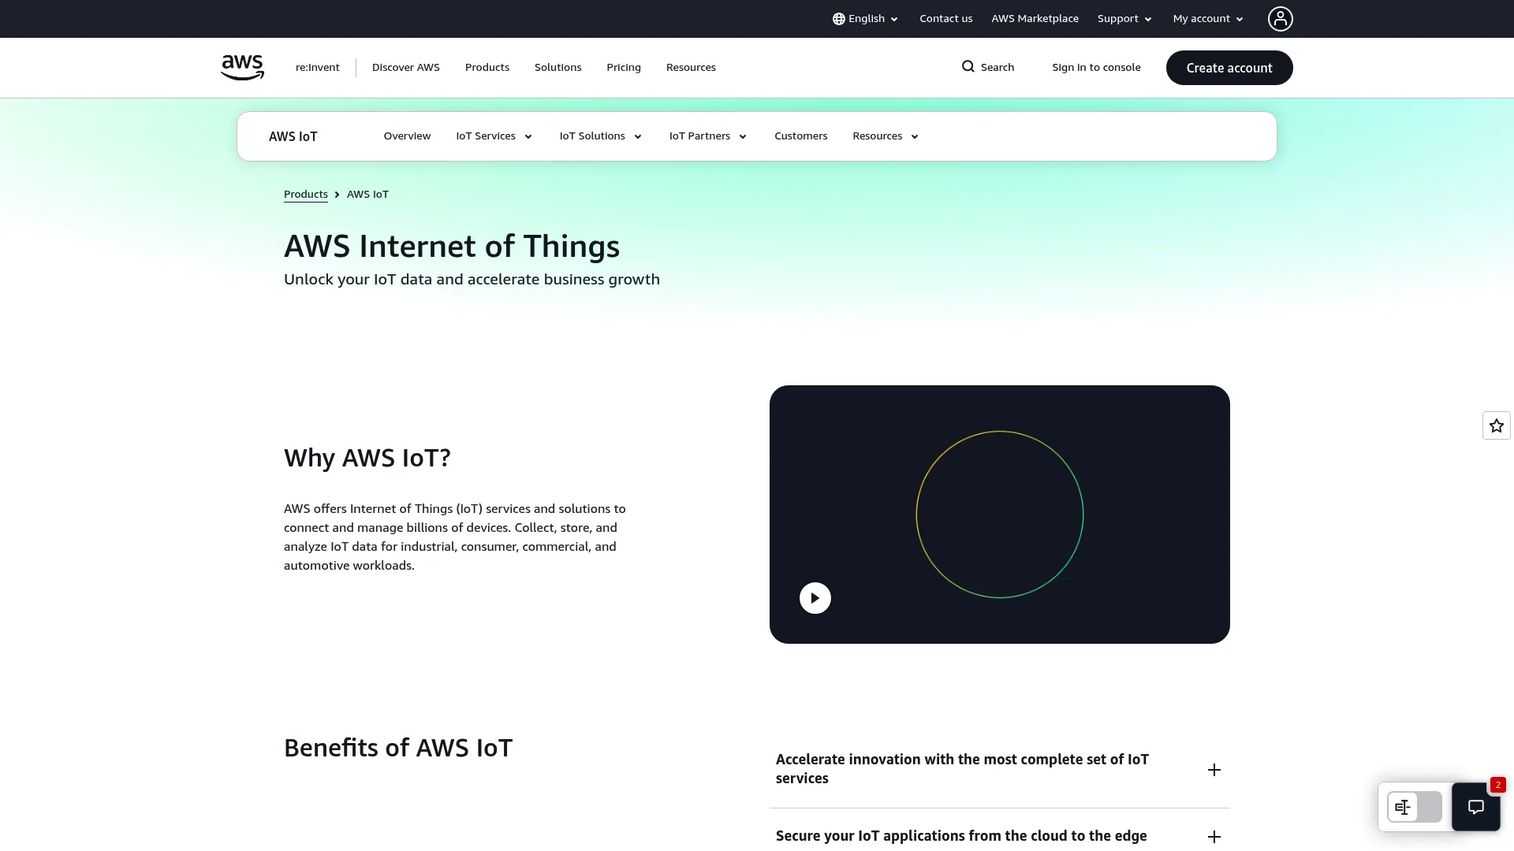Open the Discover AWS menu

[406, 67]
